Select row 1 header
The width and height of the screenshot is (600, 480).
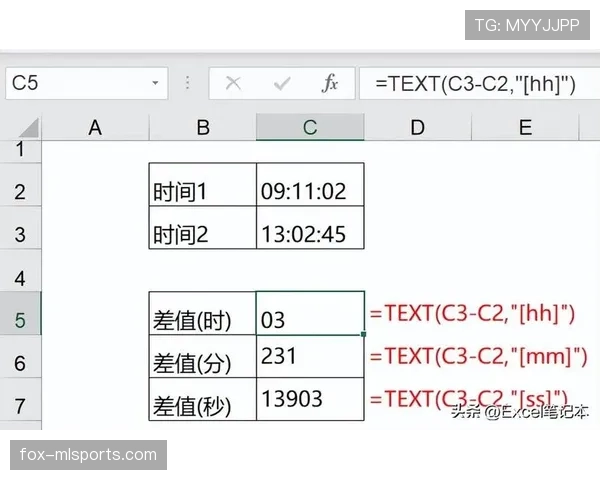pyautogui.click(x=20, y=151)
